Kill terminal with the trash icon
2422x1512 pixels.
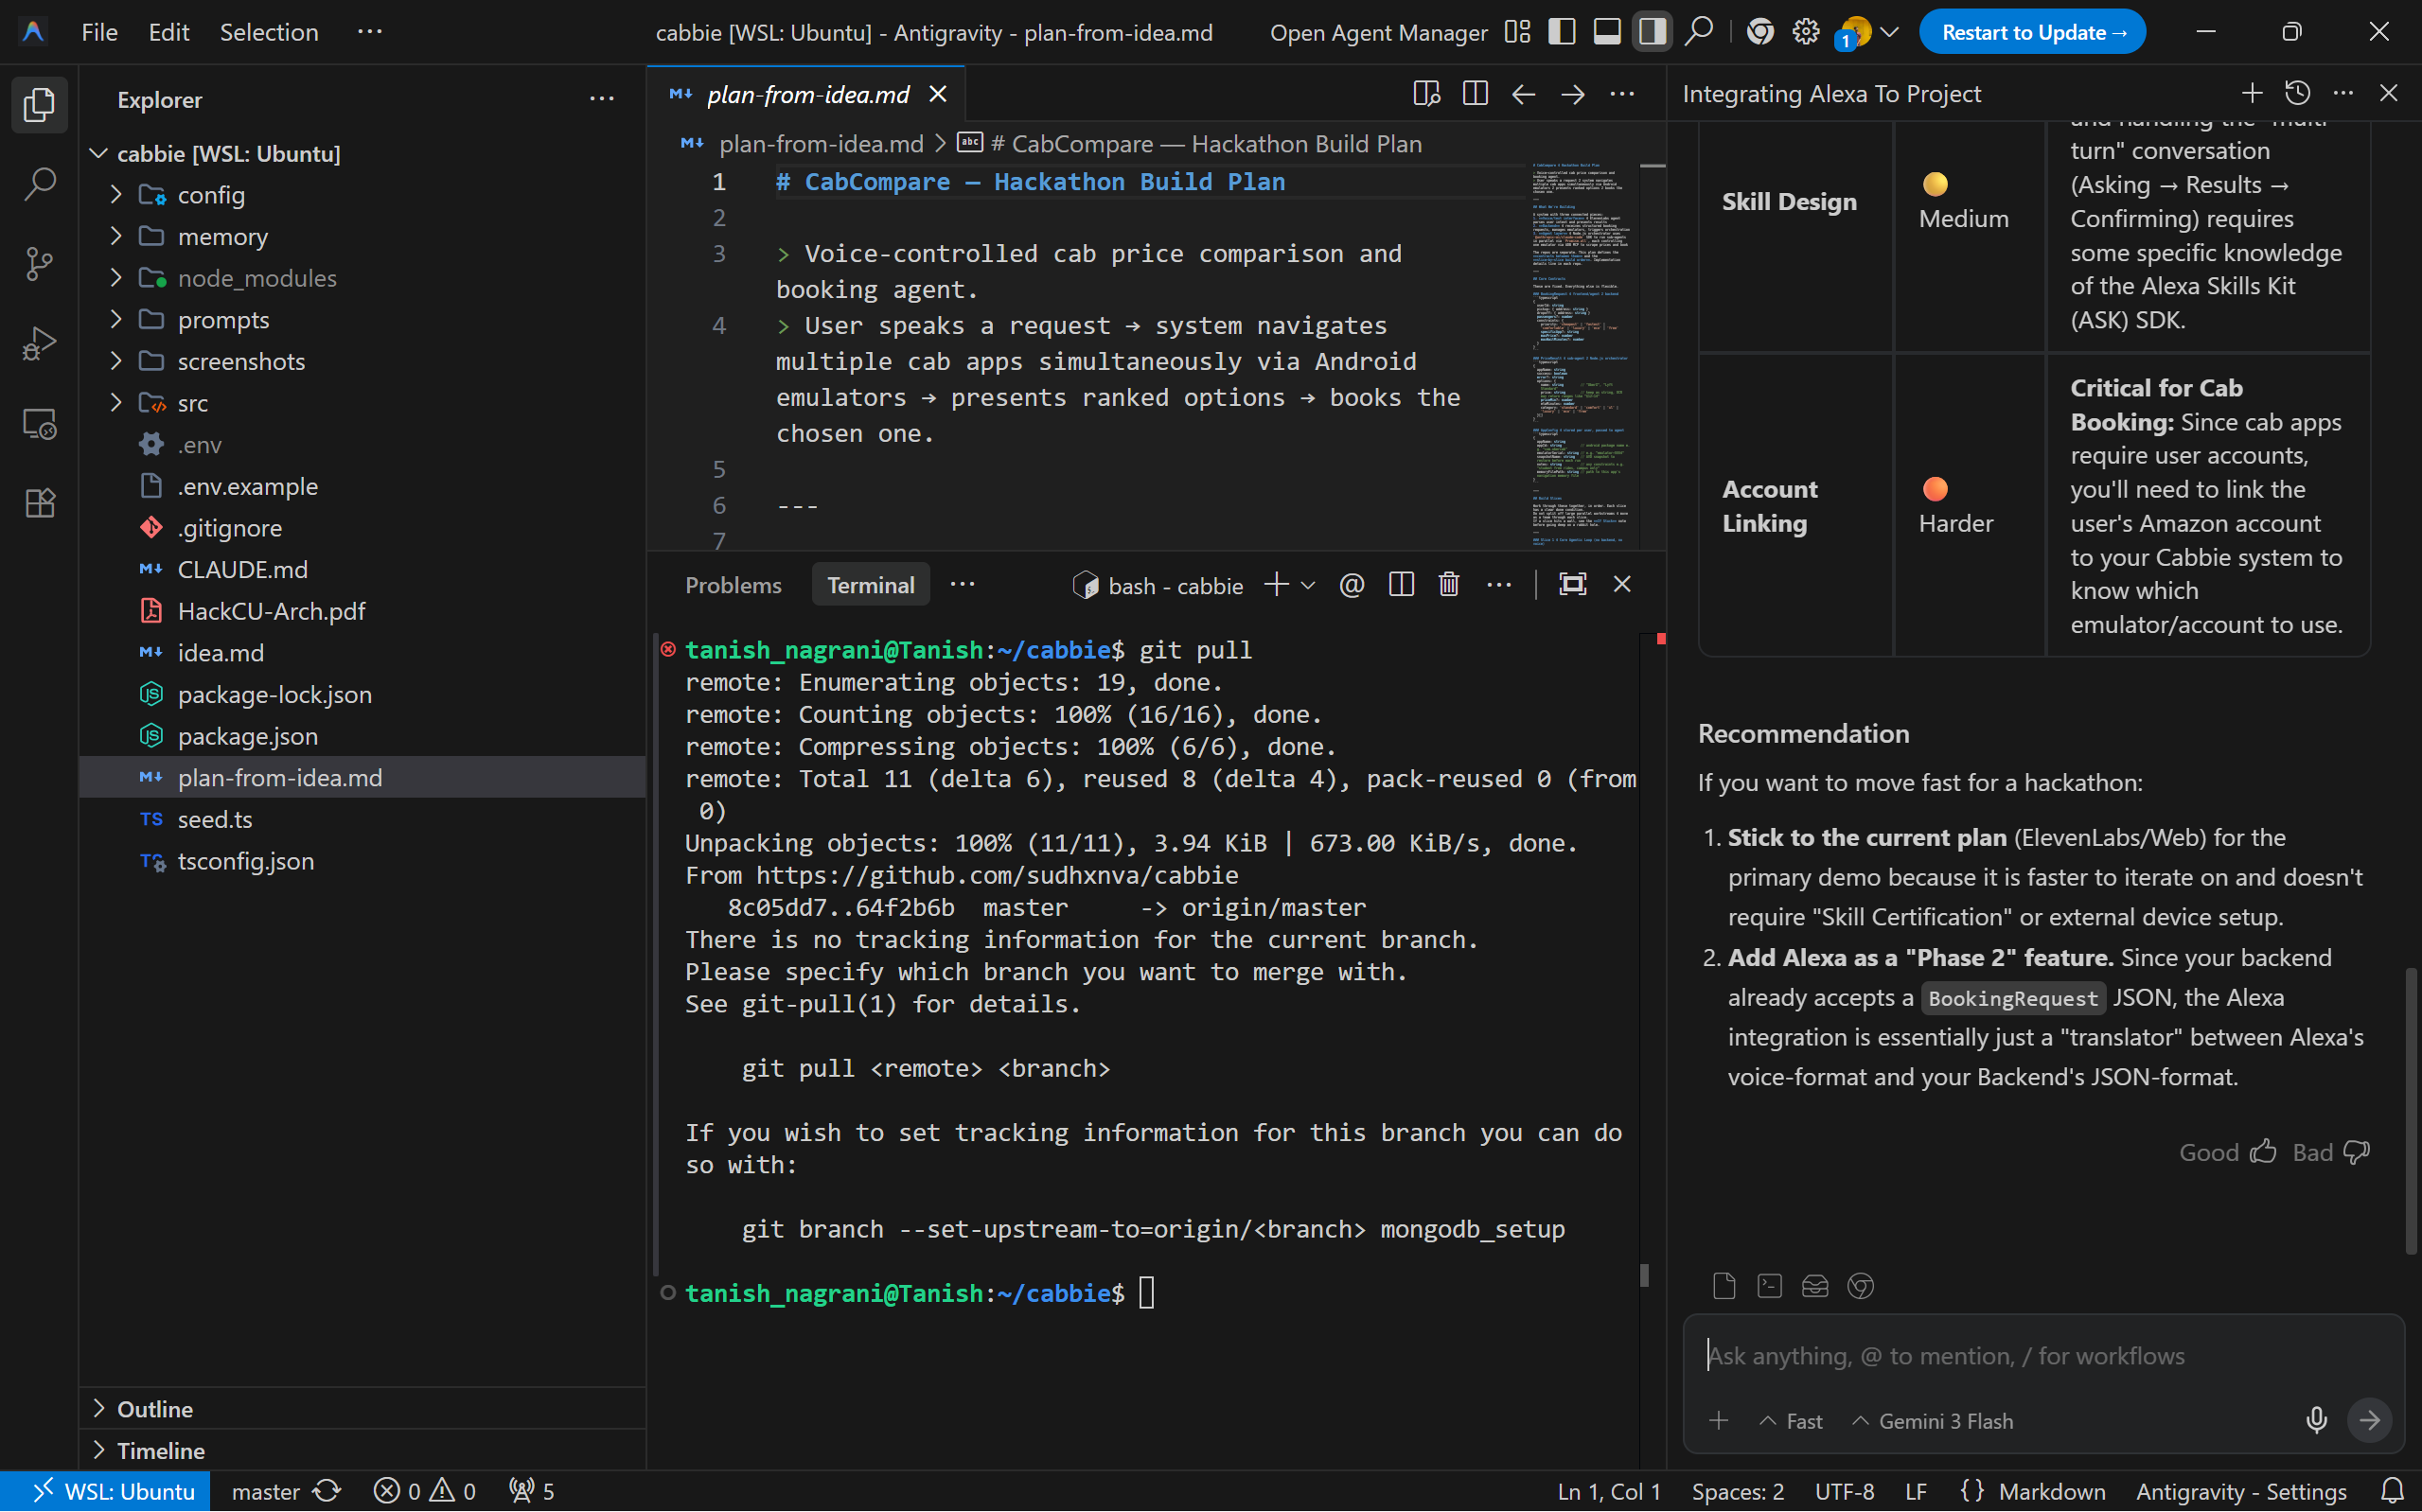pos(1448,585)
